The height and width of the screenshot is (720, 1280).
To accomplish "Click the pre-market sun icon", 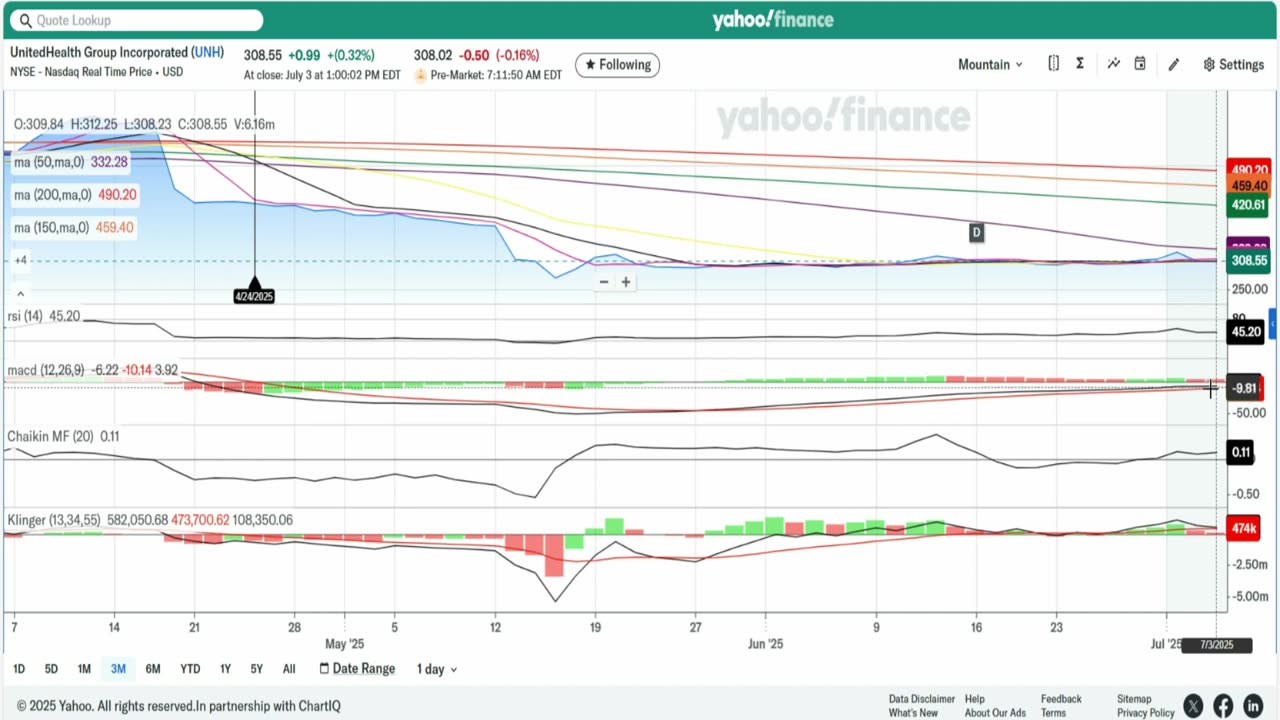I will [421, 75].
